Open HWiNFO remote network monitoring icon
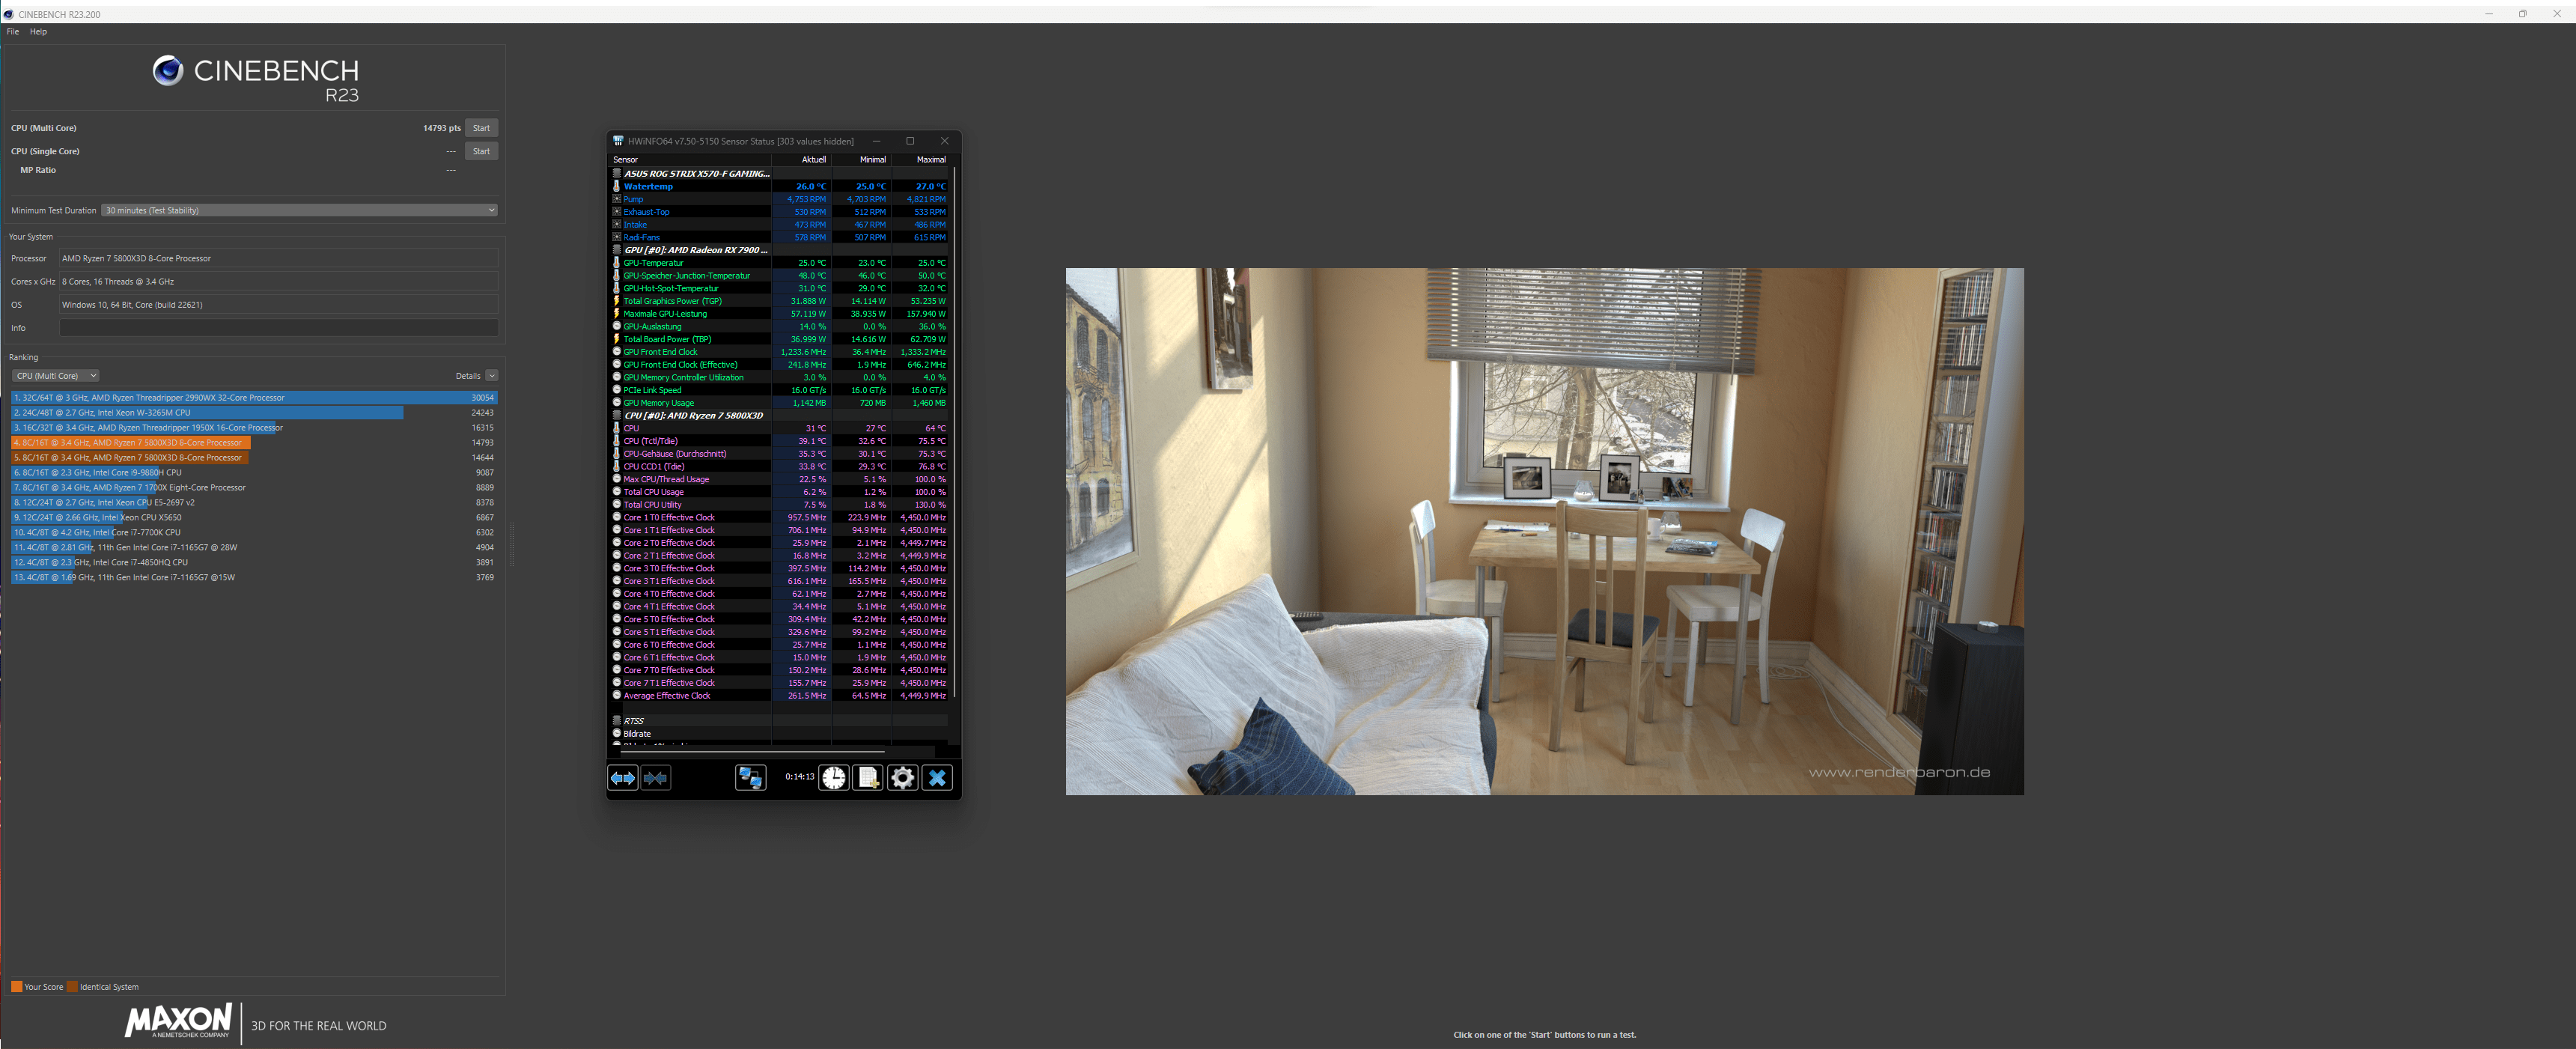 click(750, 778)
